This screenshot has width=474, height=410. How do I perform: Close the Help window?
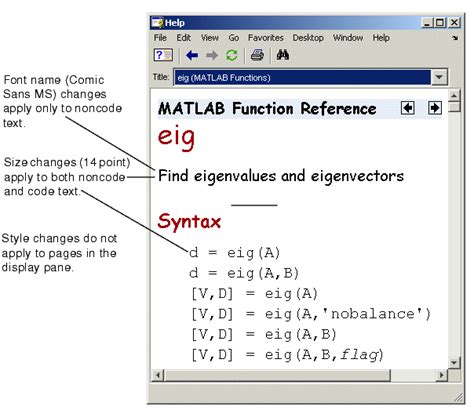(x=454, y=23)
